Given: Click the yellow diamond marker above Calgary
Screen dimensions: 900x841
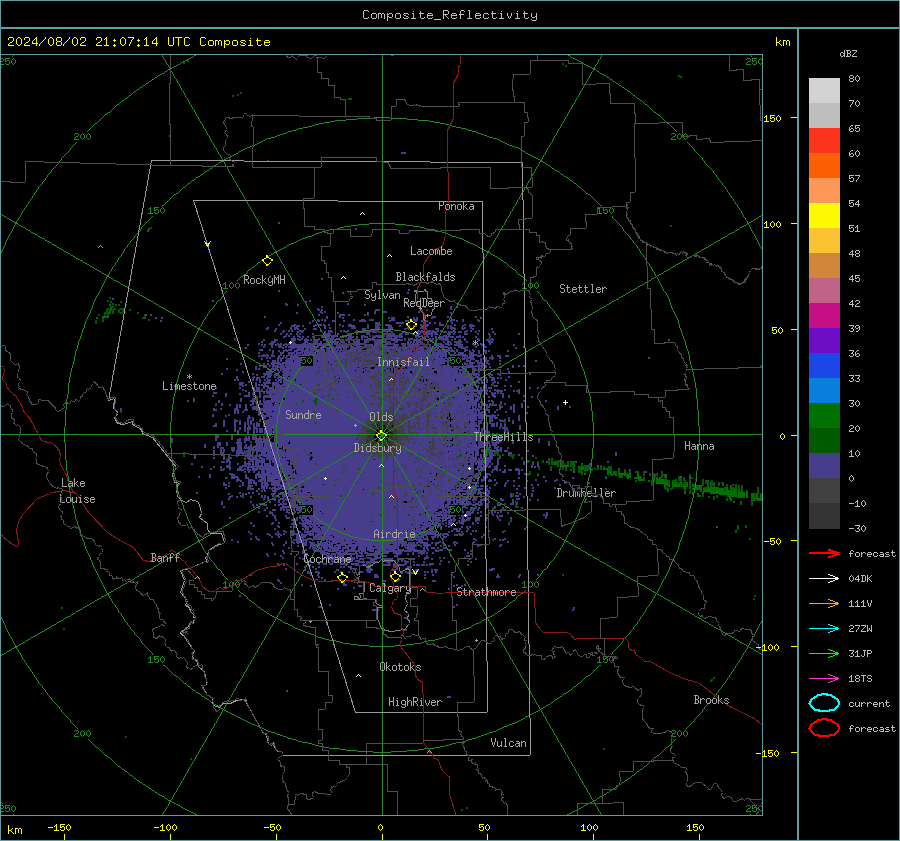Looking at the screenshot, I should [x=395, y=576].
